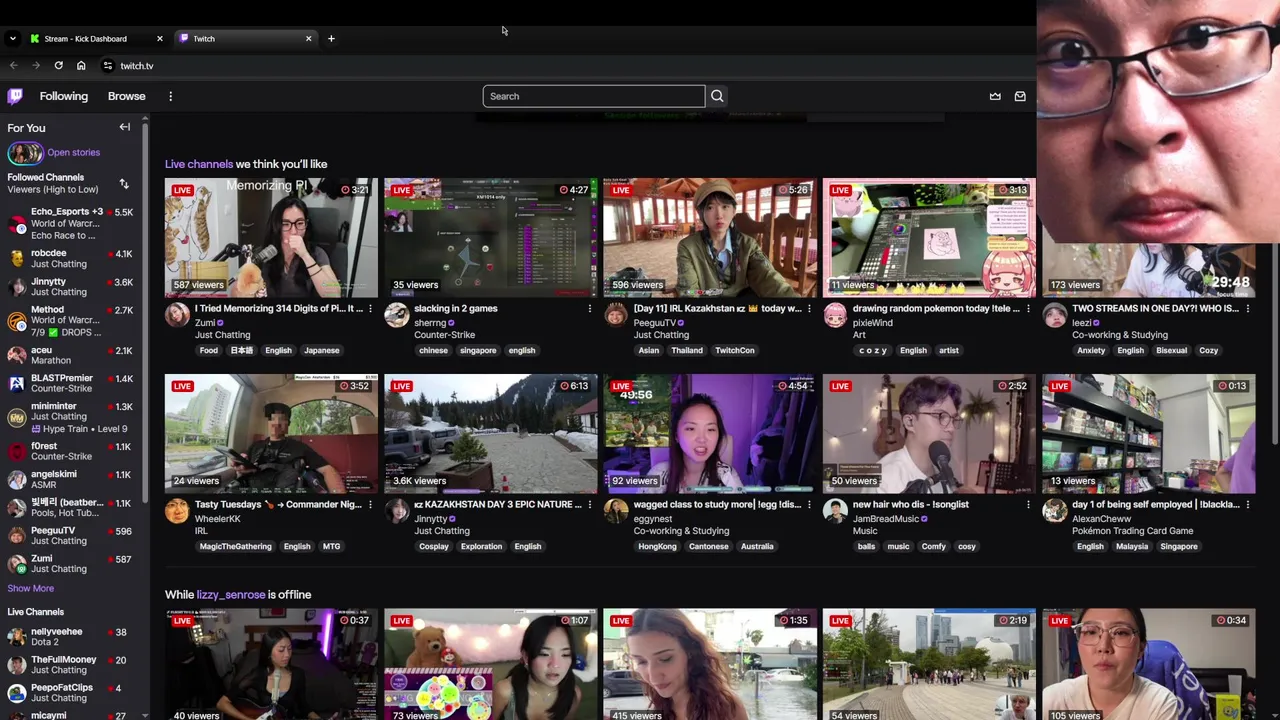Image resolution: width=1280 pixels, height=720 pixels.
Task: Click Show More under followed channels
Action: [x=31, y=588]
